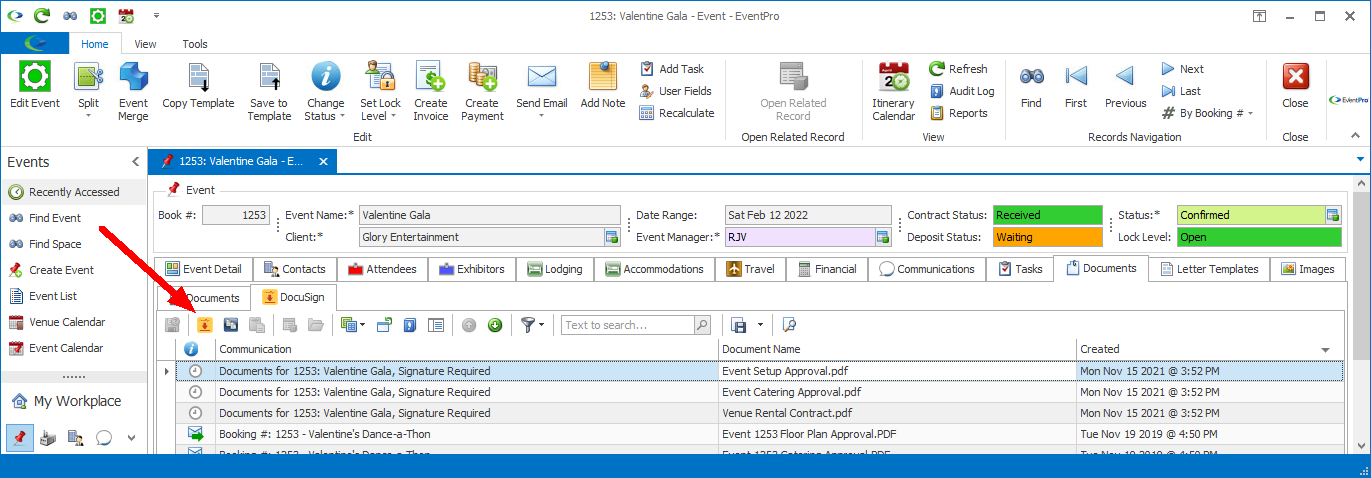Open the Customize Quick Access Toolbar arrow
Viewport: 1371px width, 478px height.
156,16
